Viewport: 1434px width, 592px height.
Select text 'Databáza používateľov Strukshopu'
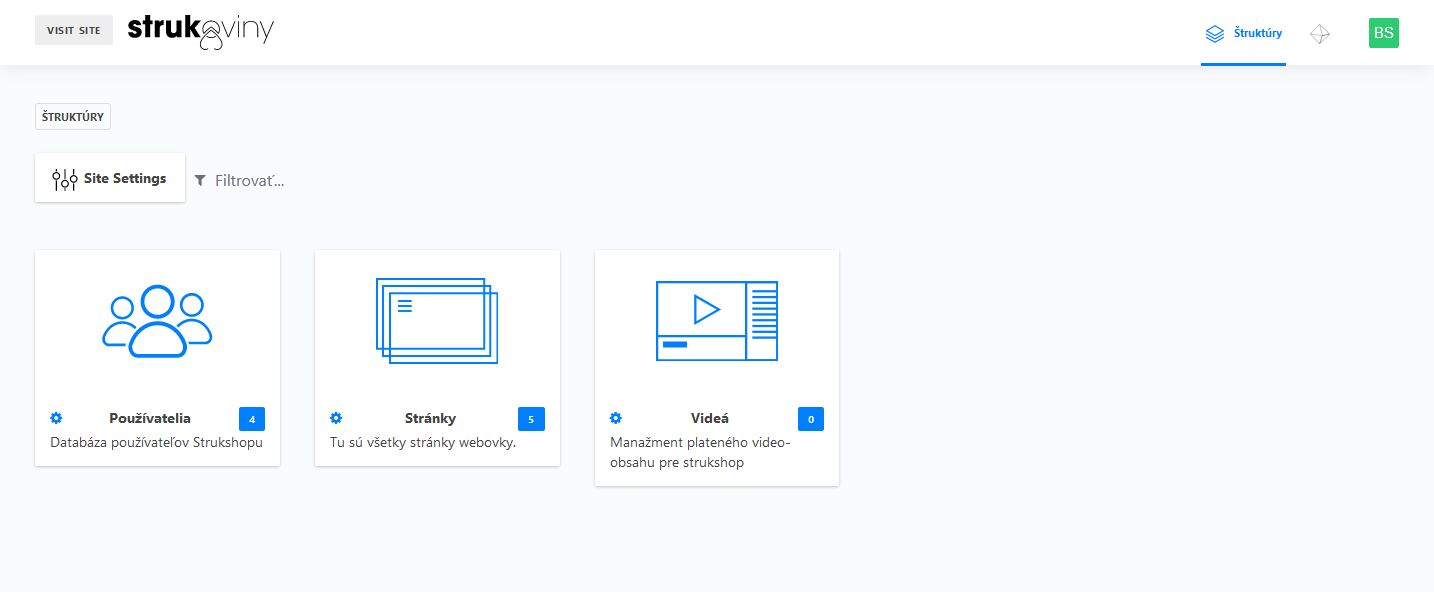(x=157, y=442)
